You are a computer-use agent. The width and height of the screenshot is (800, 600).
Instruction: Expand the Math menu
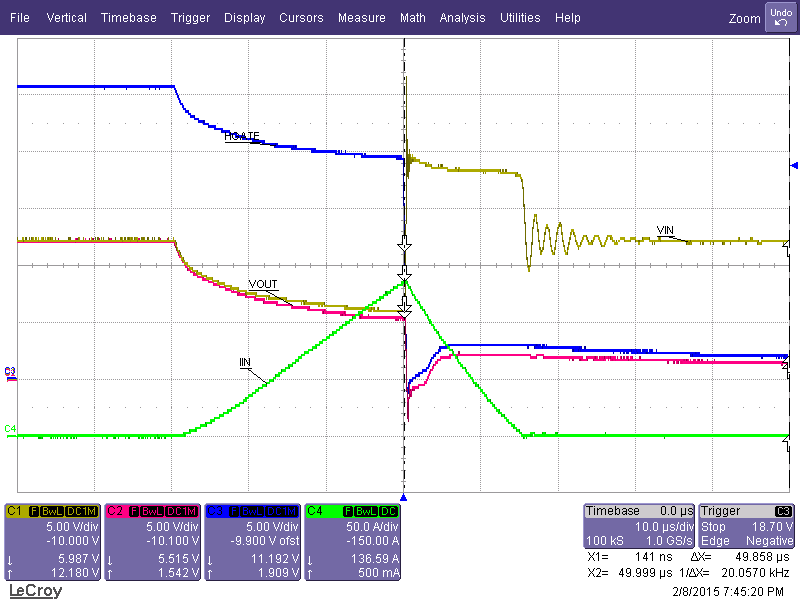(412, 18)
